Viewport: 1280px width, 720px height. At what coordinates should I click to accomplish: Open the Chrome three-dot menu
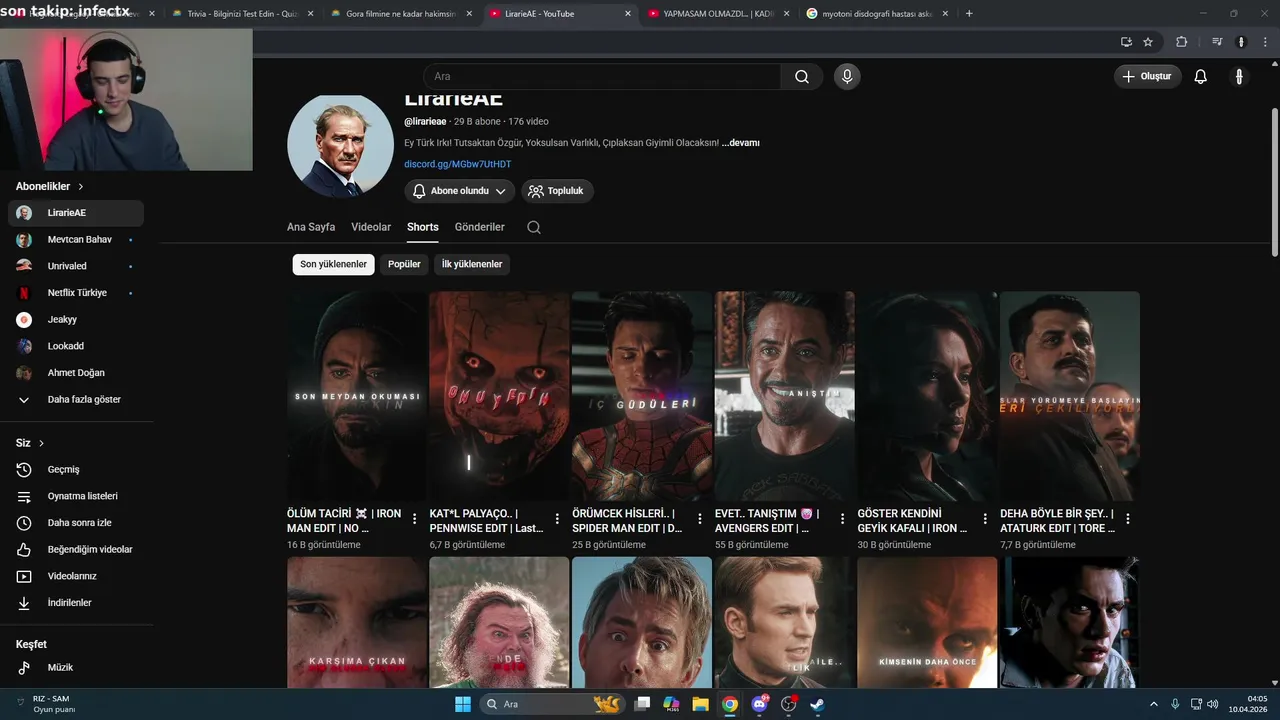(x=1265, y=42)
